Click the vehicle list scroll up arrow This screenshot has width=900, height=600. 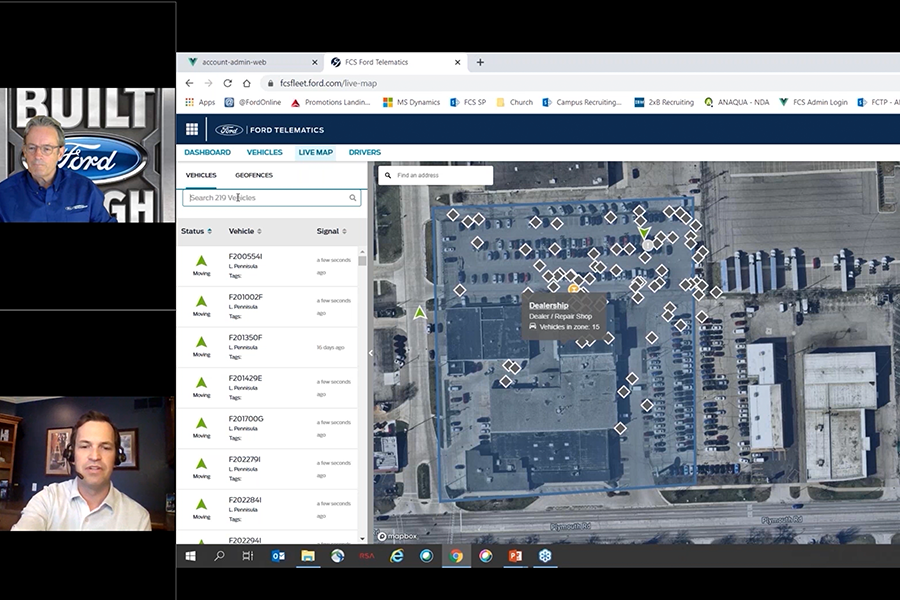(362, 252)
